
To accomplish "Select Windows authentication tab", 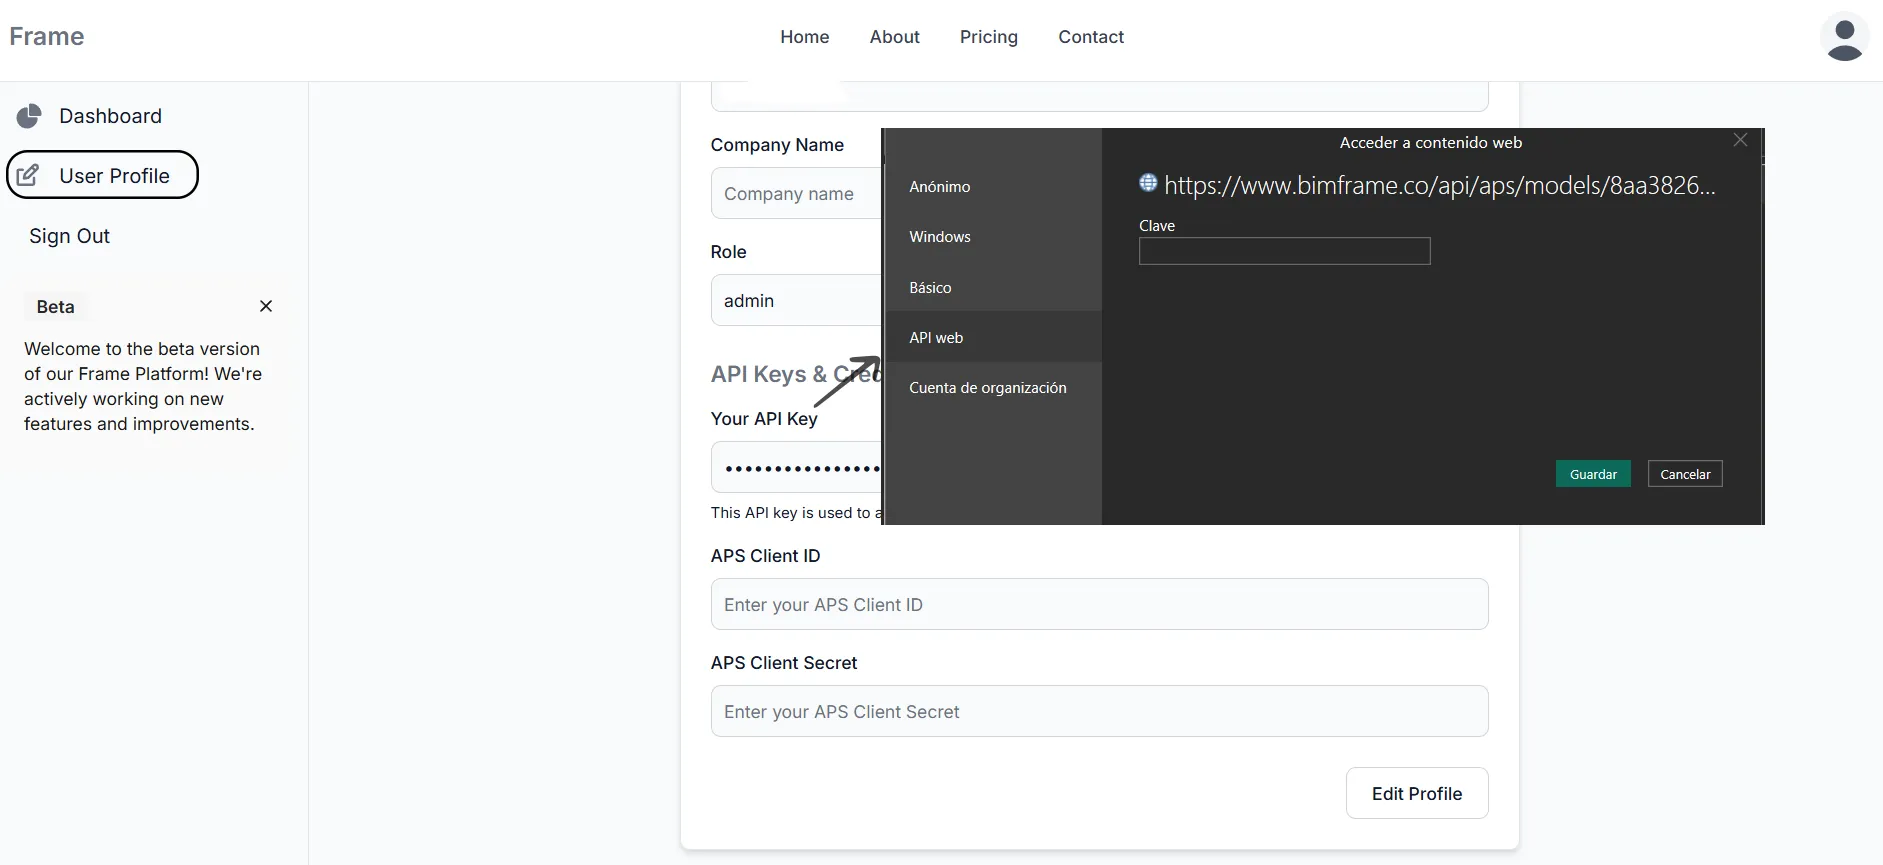I will coord(993,237).
